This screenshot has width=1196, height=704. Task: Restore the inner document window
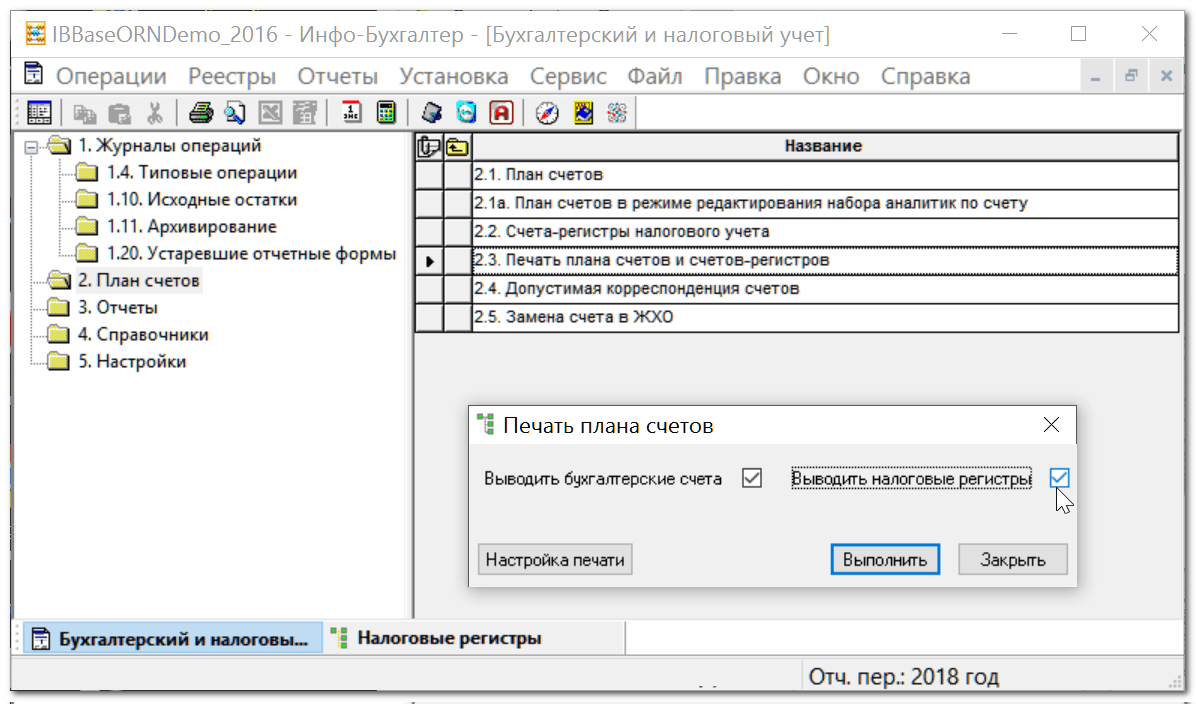coord(1131,76)
